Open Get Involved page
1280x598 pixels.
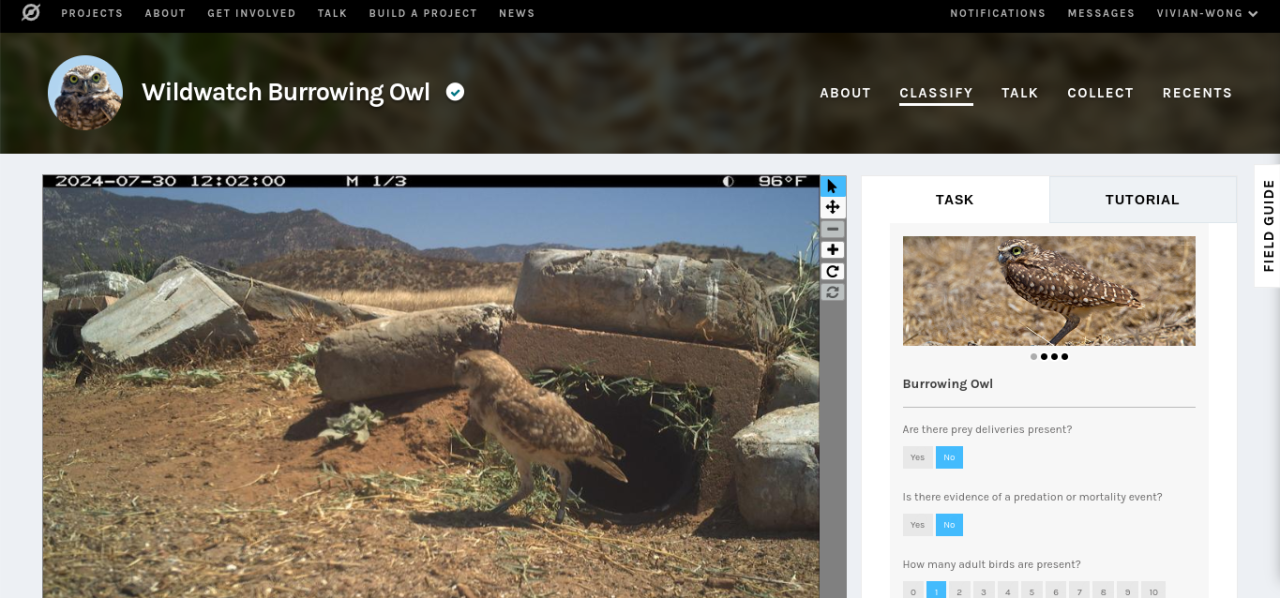click(x=251, y=13)
